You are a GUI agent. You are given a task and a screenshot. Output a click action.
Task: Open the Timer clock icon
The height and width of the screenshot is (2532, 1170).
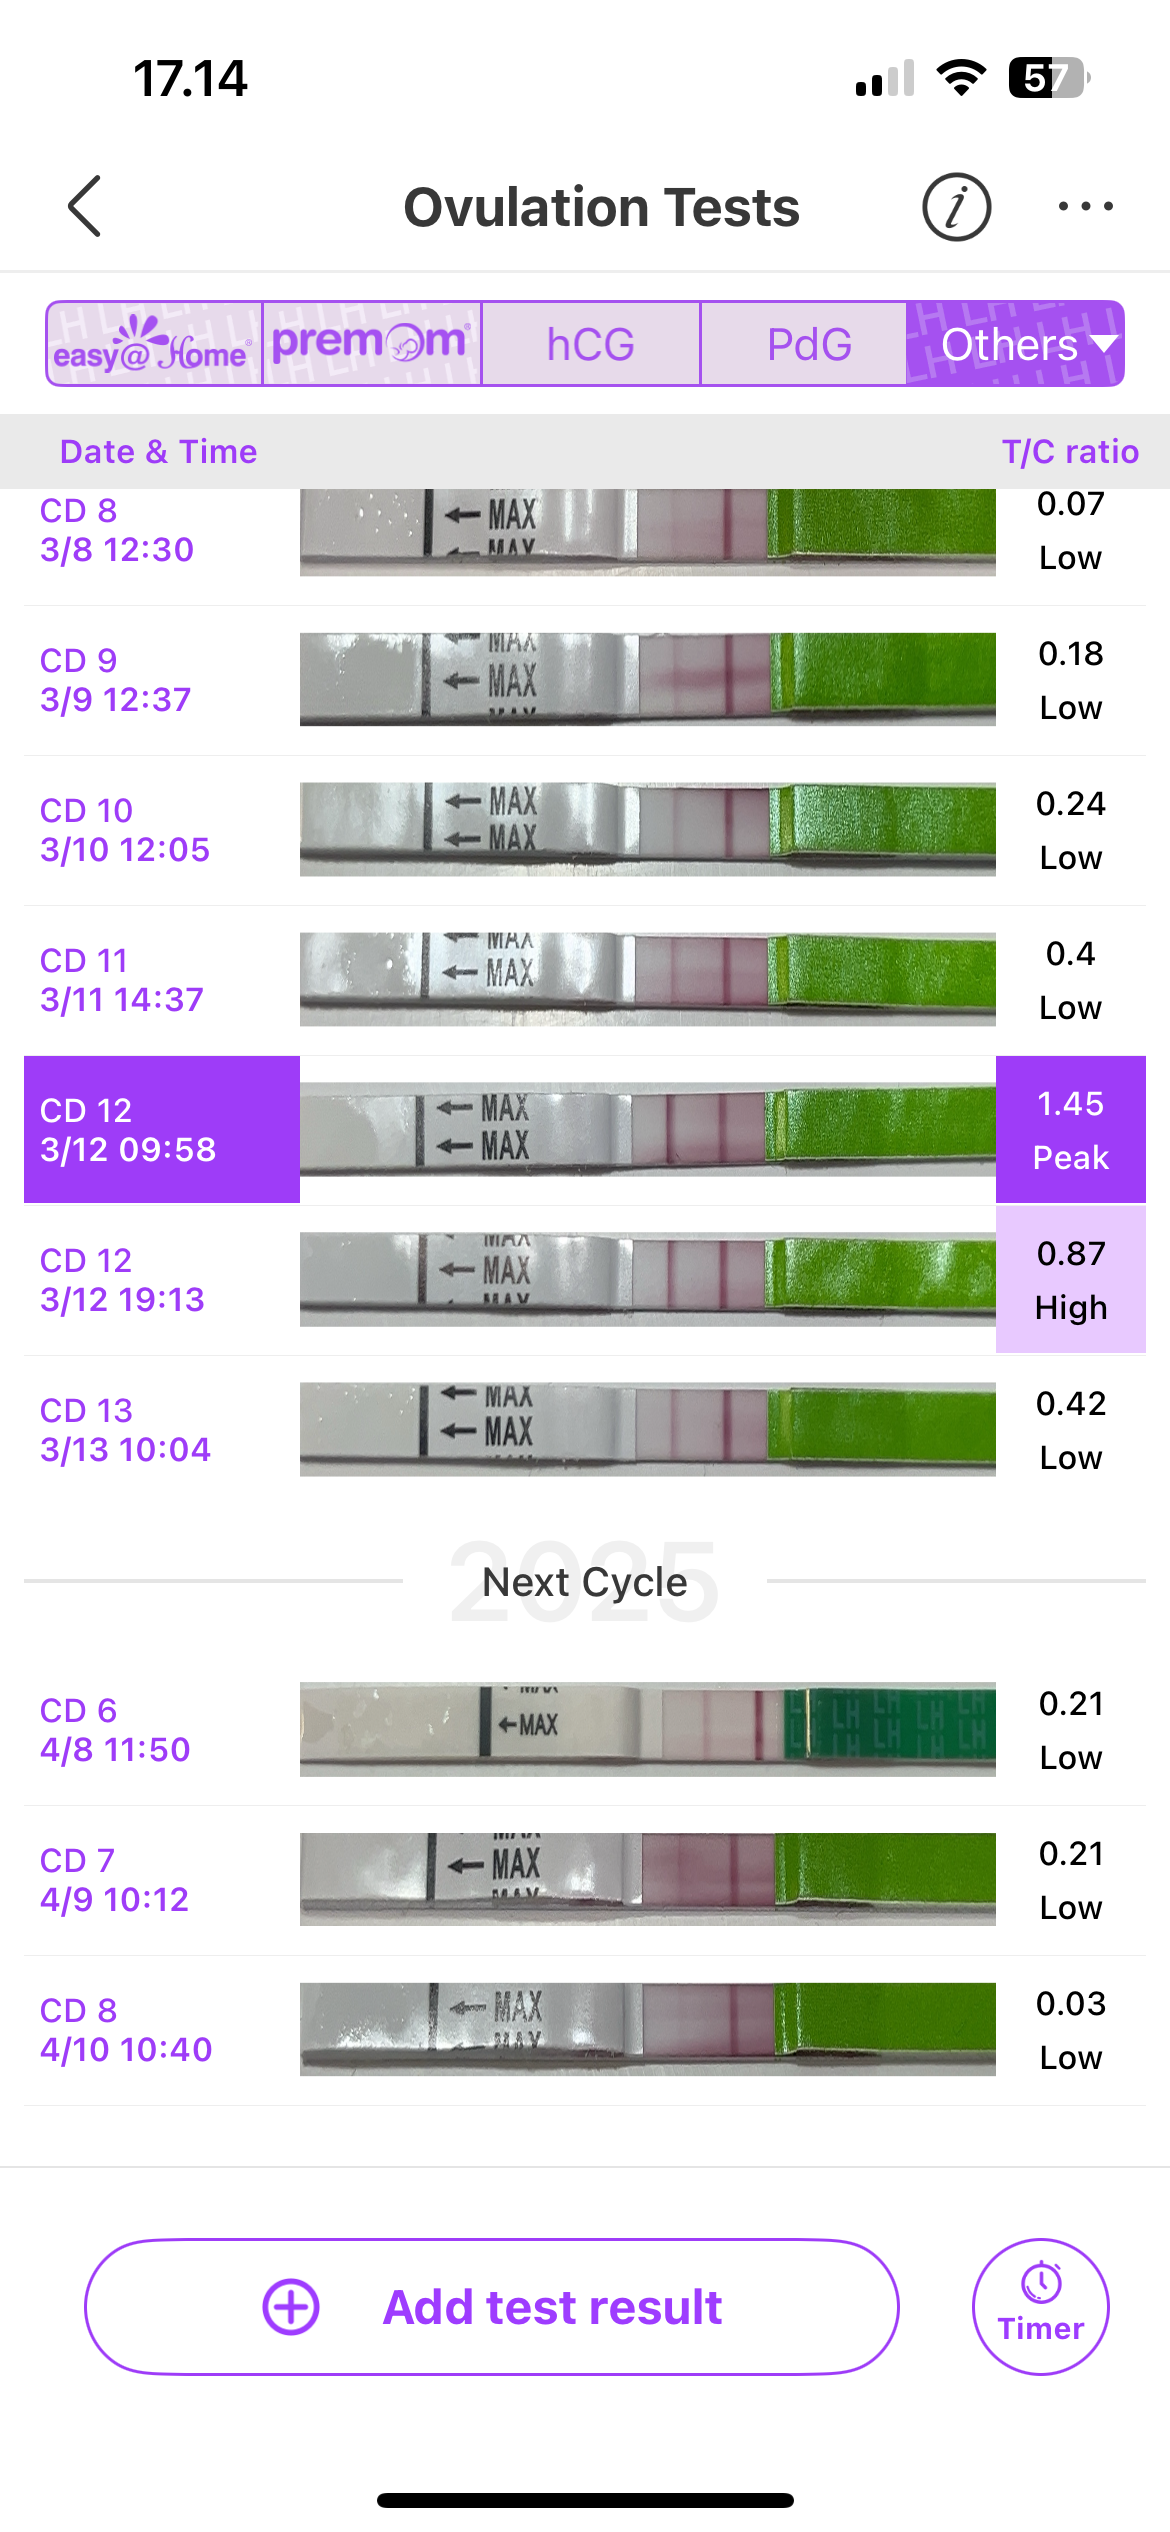[x=1041, y=2284]
